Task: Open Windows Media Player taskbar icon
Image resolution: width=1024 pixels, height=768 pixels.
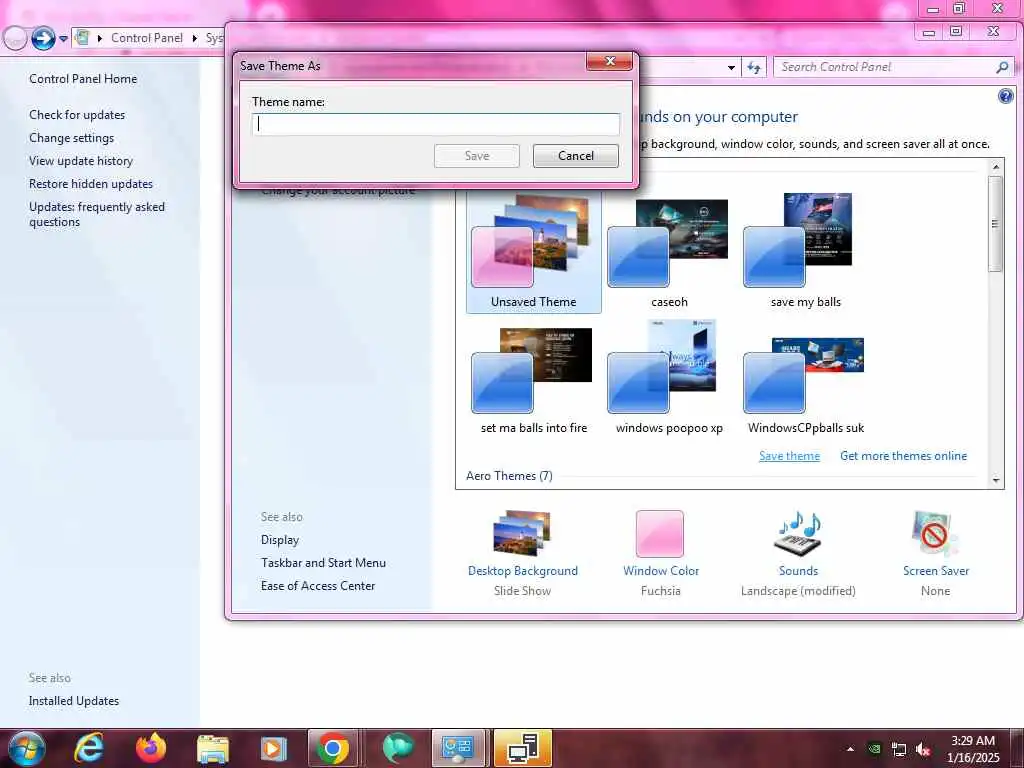Action: [274, 748]
